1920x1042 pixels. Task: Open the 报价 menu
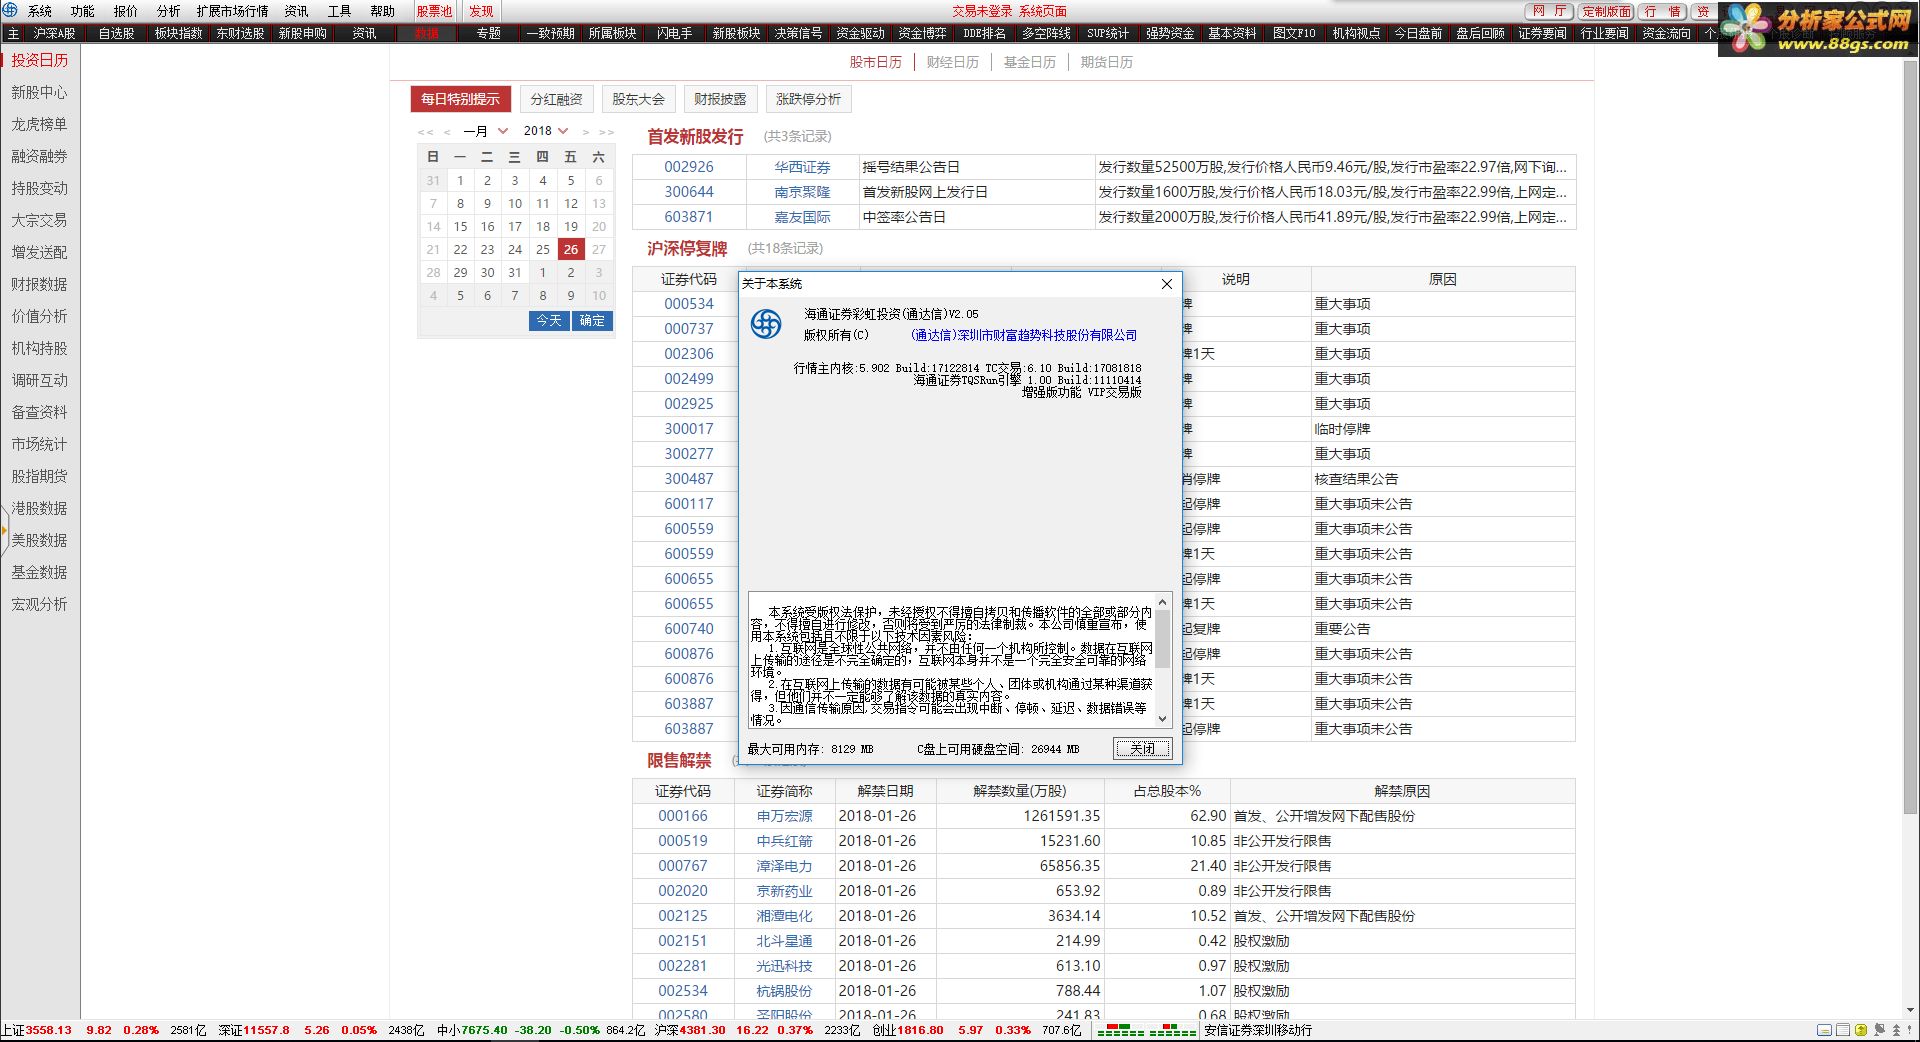click(x=126, y=11)
